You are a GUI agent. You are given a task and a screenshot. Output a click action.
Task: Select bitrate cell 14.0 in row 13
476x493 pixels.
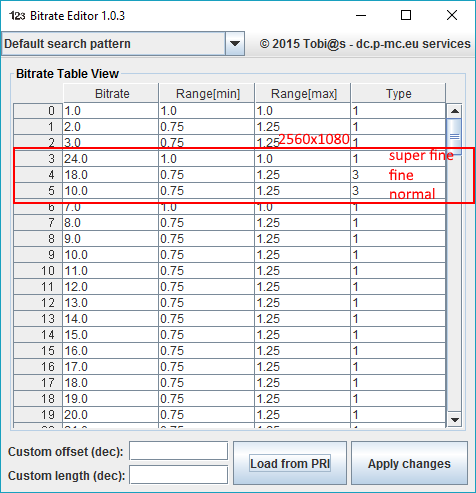point(111,319)
